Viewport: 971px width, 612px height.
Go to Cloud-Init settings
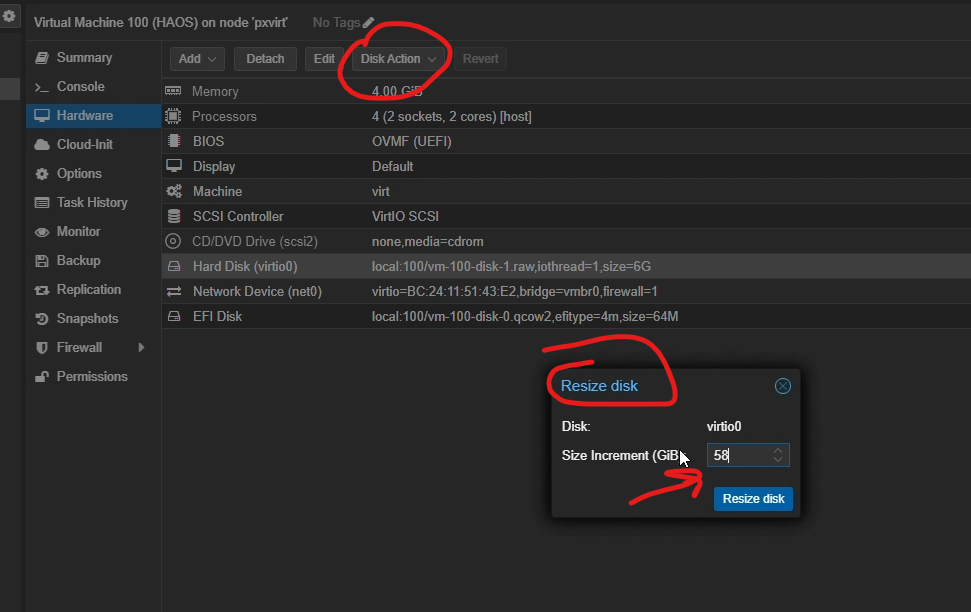pyautogui.click(x=84, y=145)
